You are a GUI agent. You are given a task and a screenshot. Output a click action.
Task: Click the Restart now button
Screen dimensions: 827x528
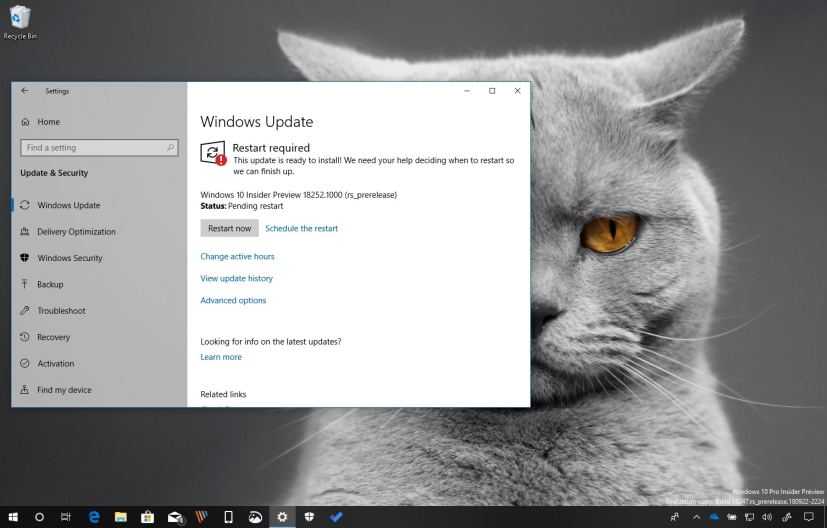coord(229,228)
